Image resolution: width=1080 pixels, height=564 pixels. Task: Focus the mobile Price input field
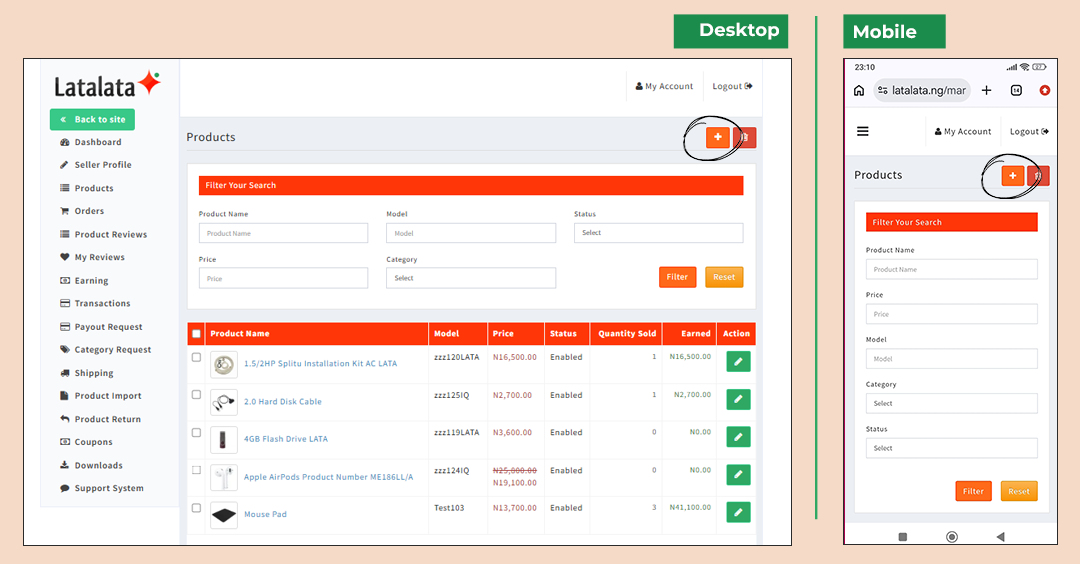(951, 314)
